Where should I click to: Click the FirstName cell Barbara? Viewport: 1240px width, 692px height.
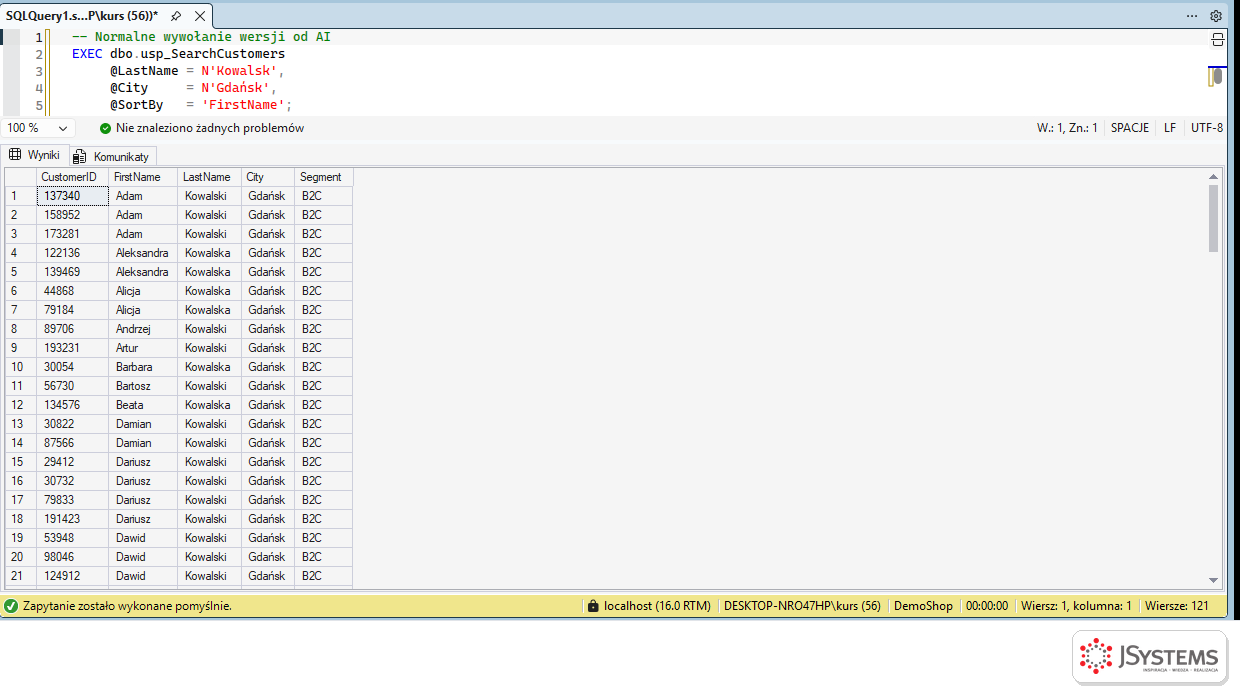pyautogui.click(x=143, y=367)
